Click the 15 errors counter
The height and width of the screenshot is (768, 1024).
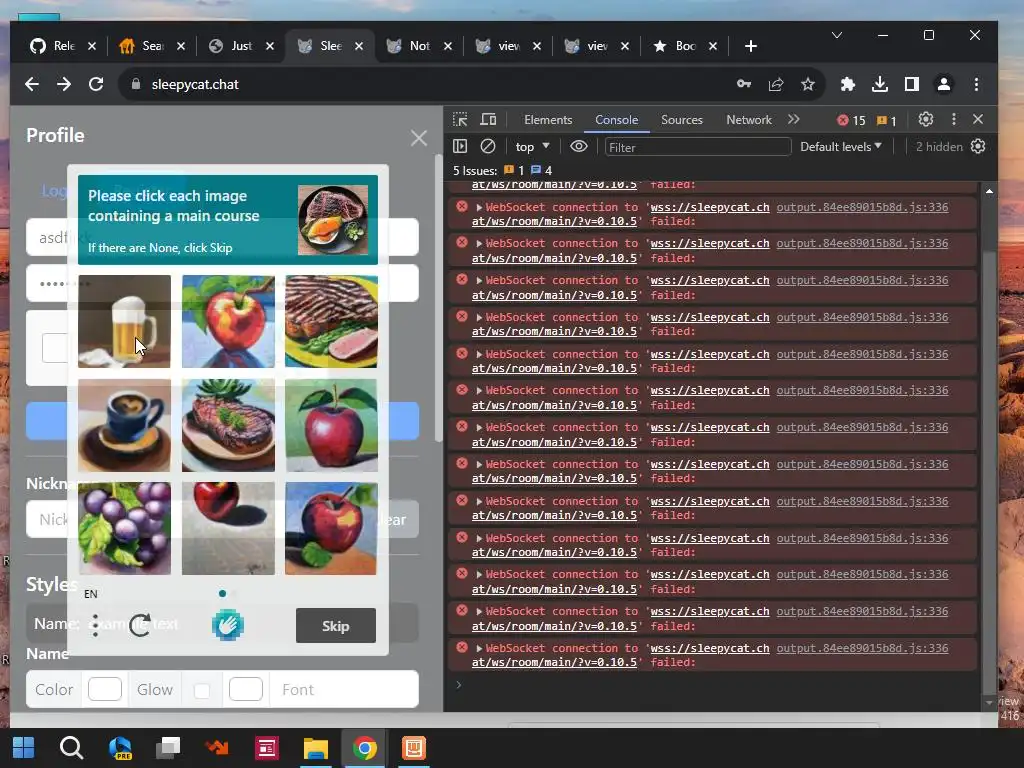coord(851,120)
